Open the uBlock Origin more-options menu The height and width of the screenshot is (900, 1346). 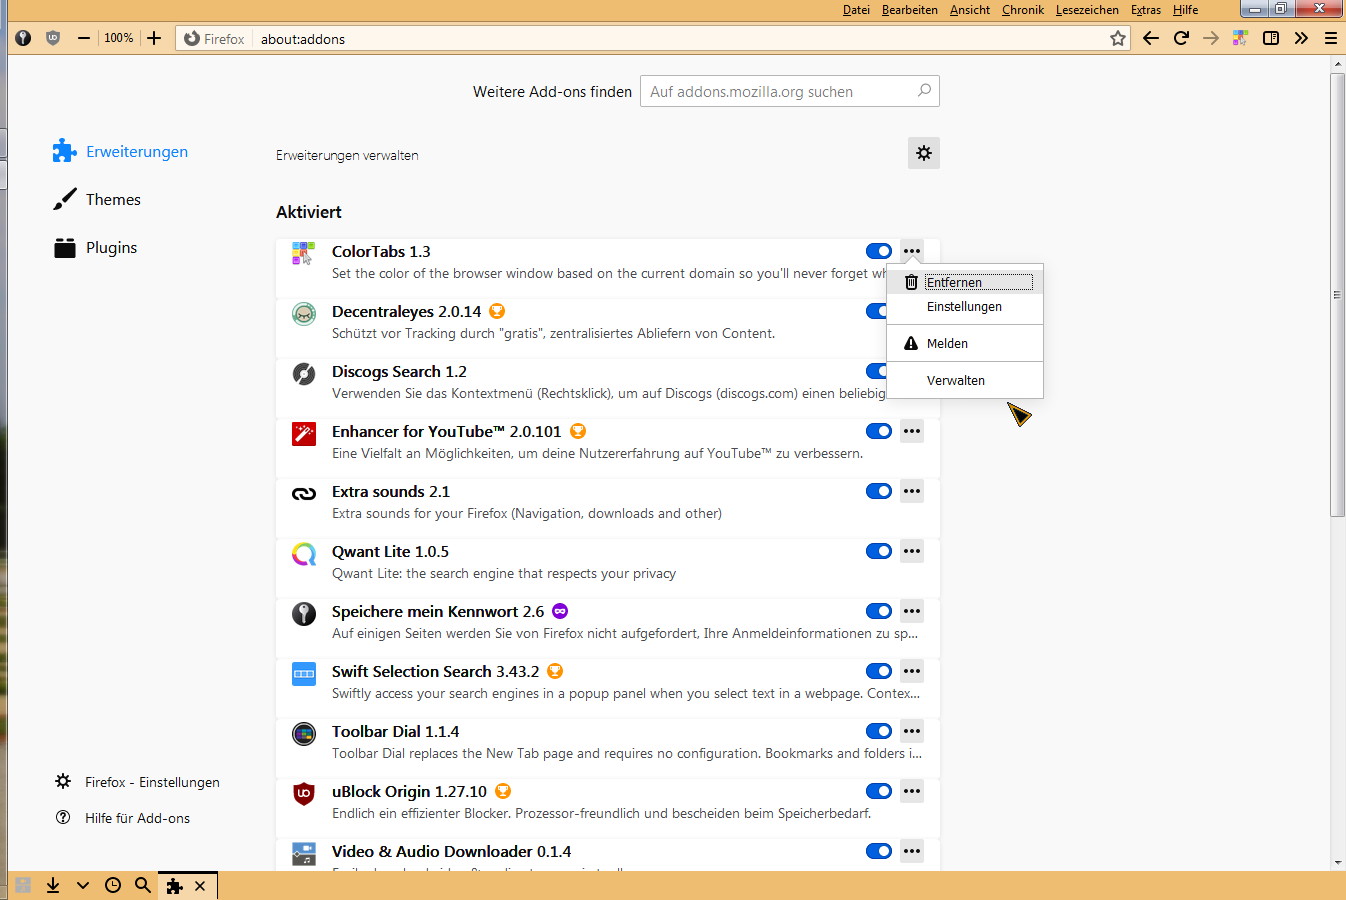(912, 791)
